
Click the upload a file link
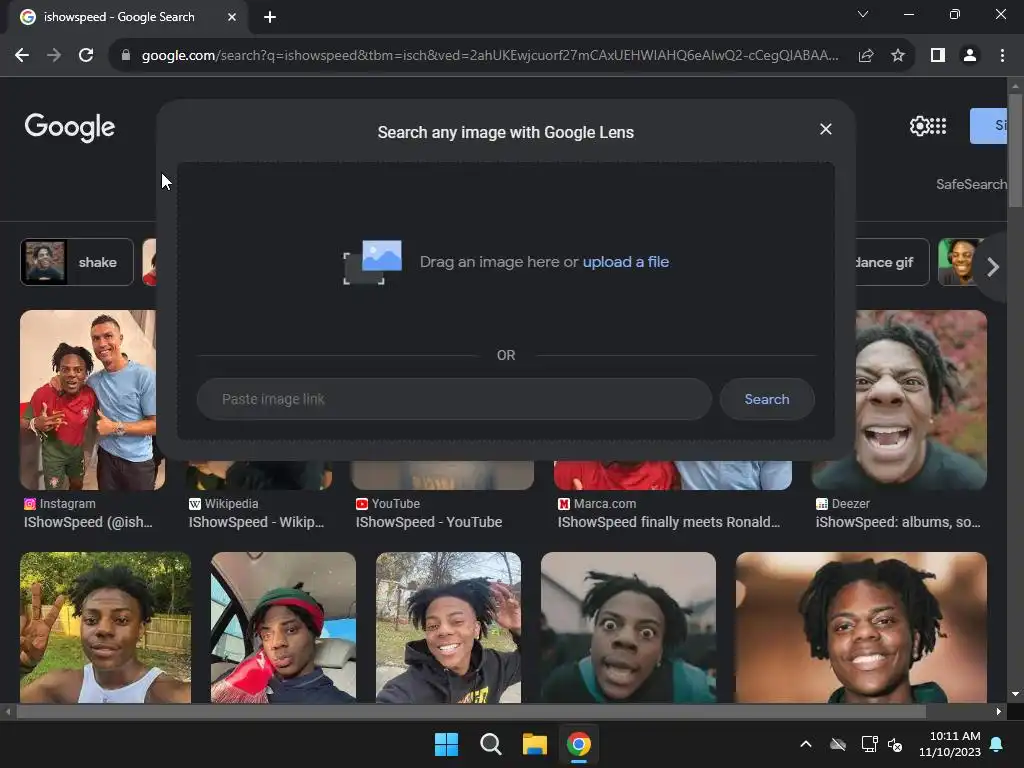(626, 262)
